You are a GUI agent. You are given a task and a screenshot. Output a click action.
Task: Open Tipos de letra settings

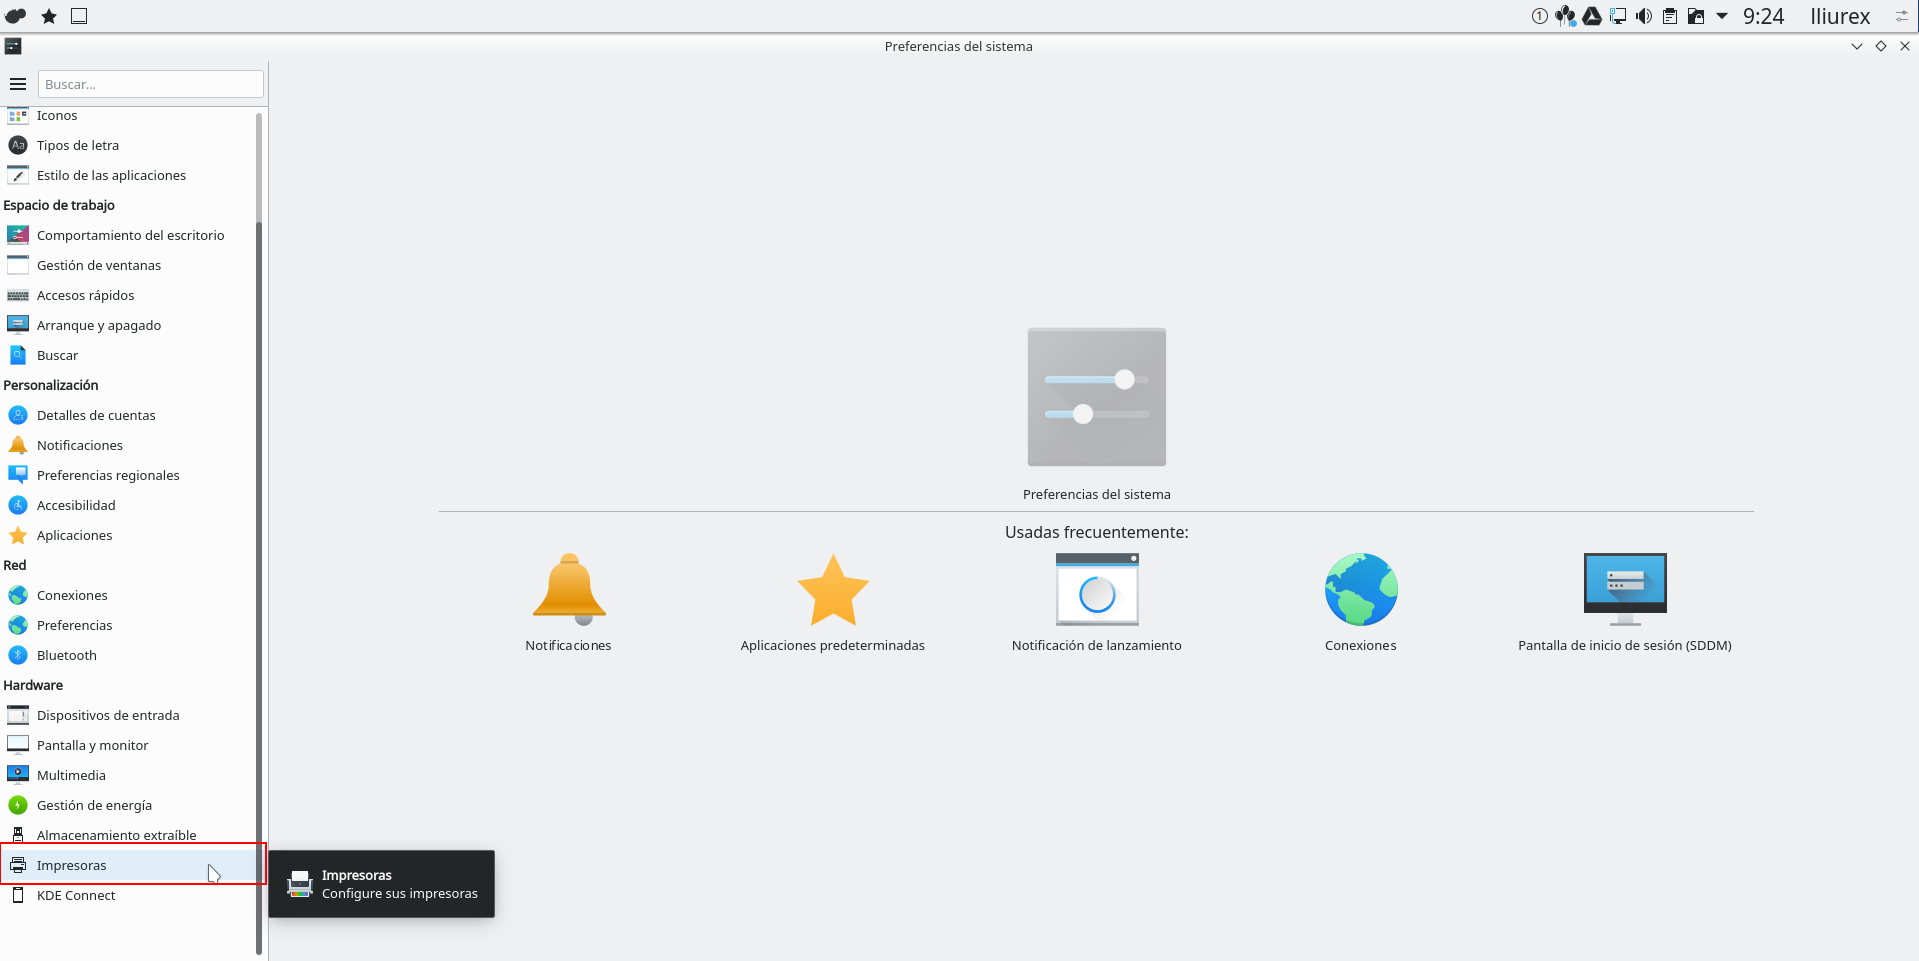78,145
